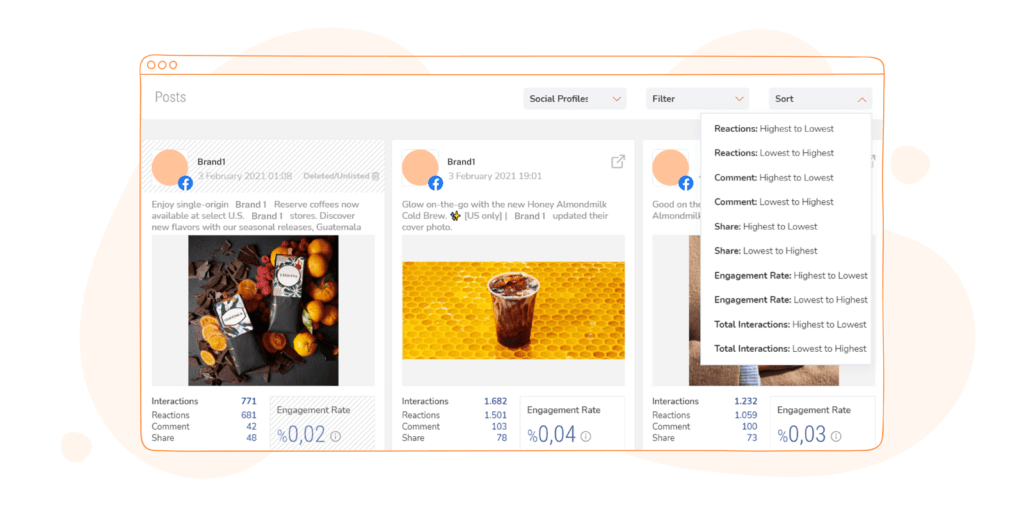Image resolution: width=1024 pixels, height=506 pixels.
Task: Click the Posts heading
Action: pos(170,97)
